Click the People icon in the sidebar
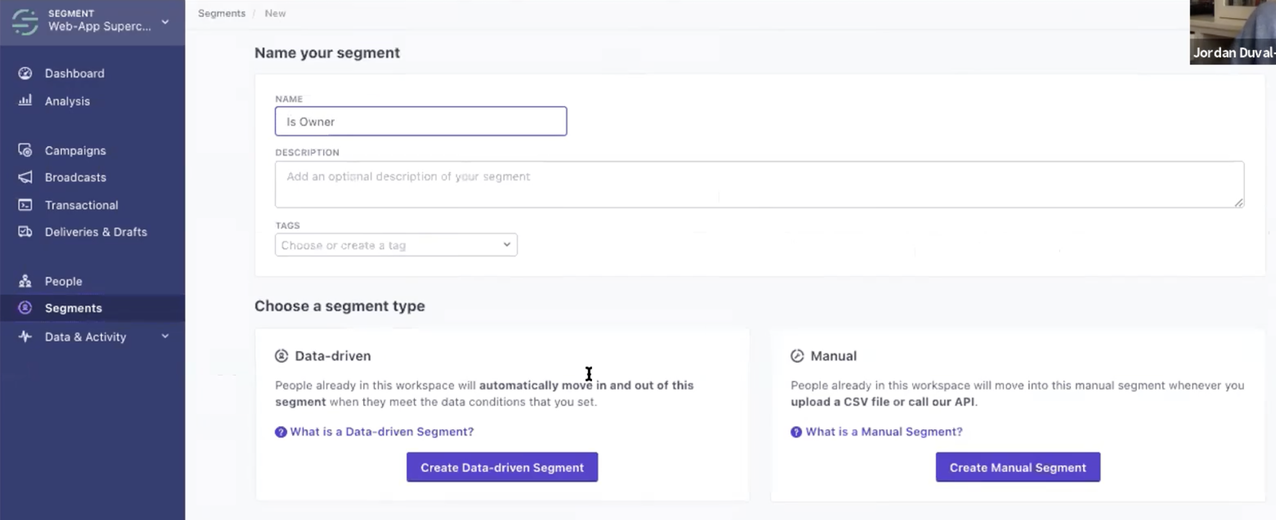 (x=25, y=281)
